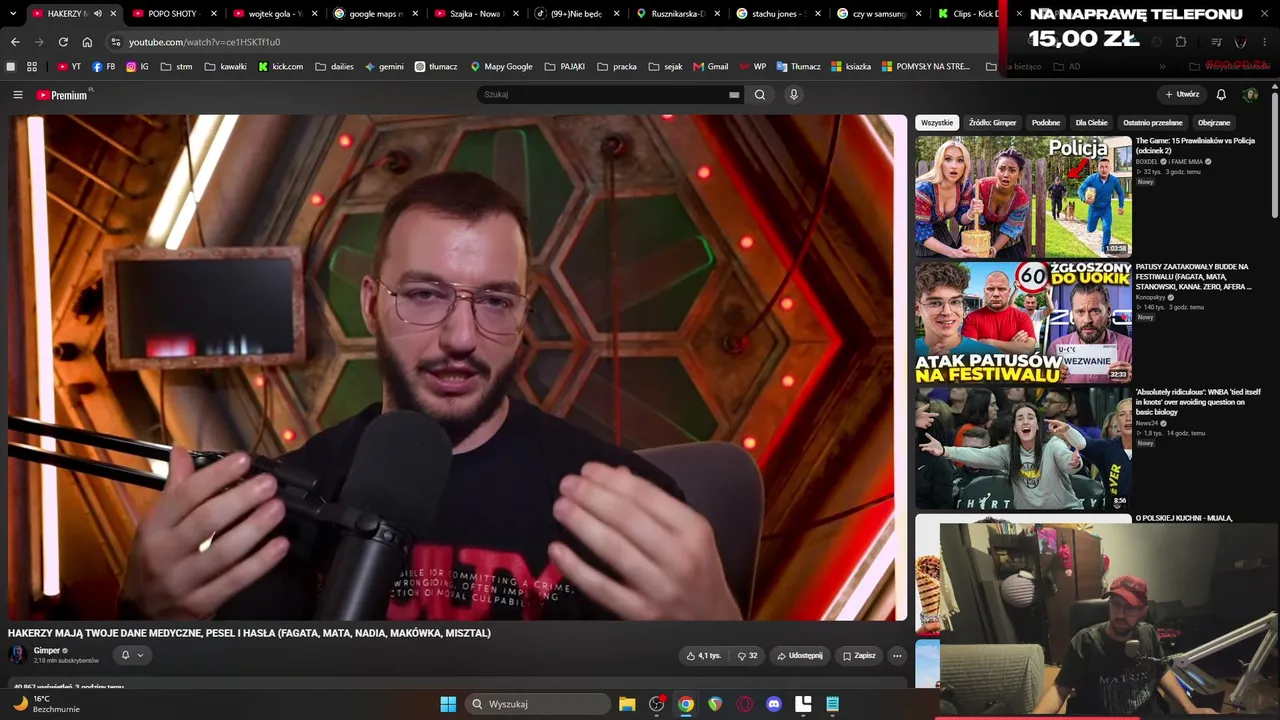Click the Zapisz save button
Viewport: 1280px width, 720px height.
pyautogui.click(x=859, y=656)
